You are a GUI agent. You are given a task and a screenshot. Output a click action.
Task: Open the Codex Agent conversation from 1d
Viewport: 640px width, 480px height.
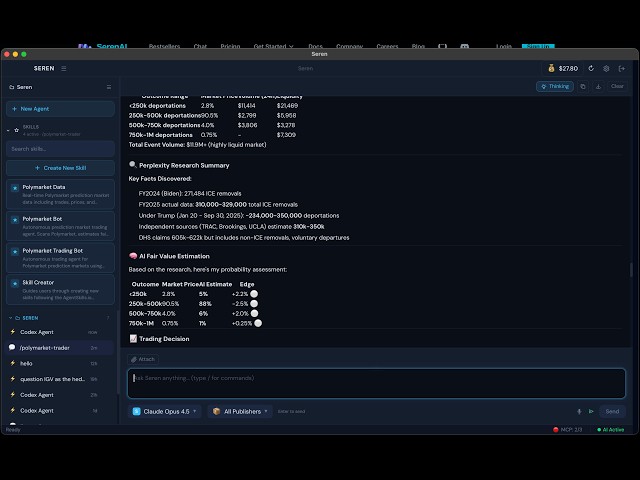click(x=59, y=411)
